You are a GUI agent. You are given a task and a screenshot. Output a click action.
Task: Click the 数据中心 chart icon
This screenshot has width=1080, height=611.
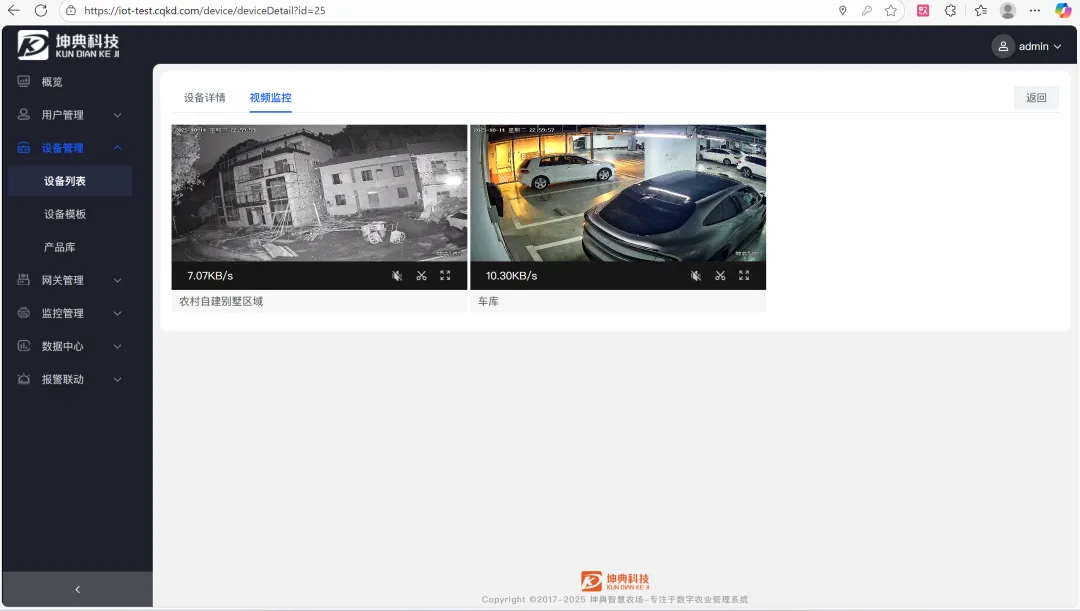(23, 346)
